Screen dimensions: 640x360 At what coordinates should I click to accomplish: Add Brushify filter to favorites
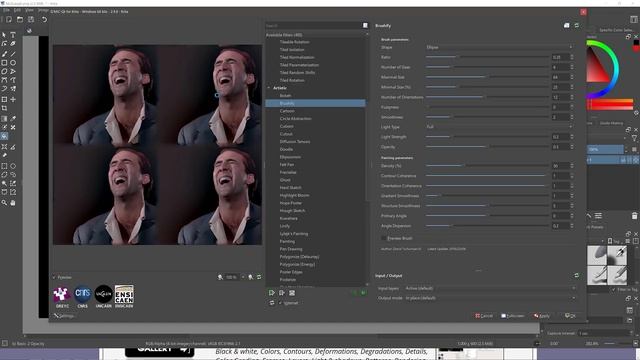271,293
